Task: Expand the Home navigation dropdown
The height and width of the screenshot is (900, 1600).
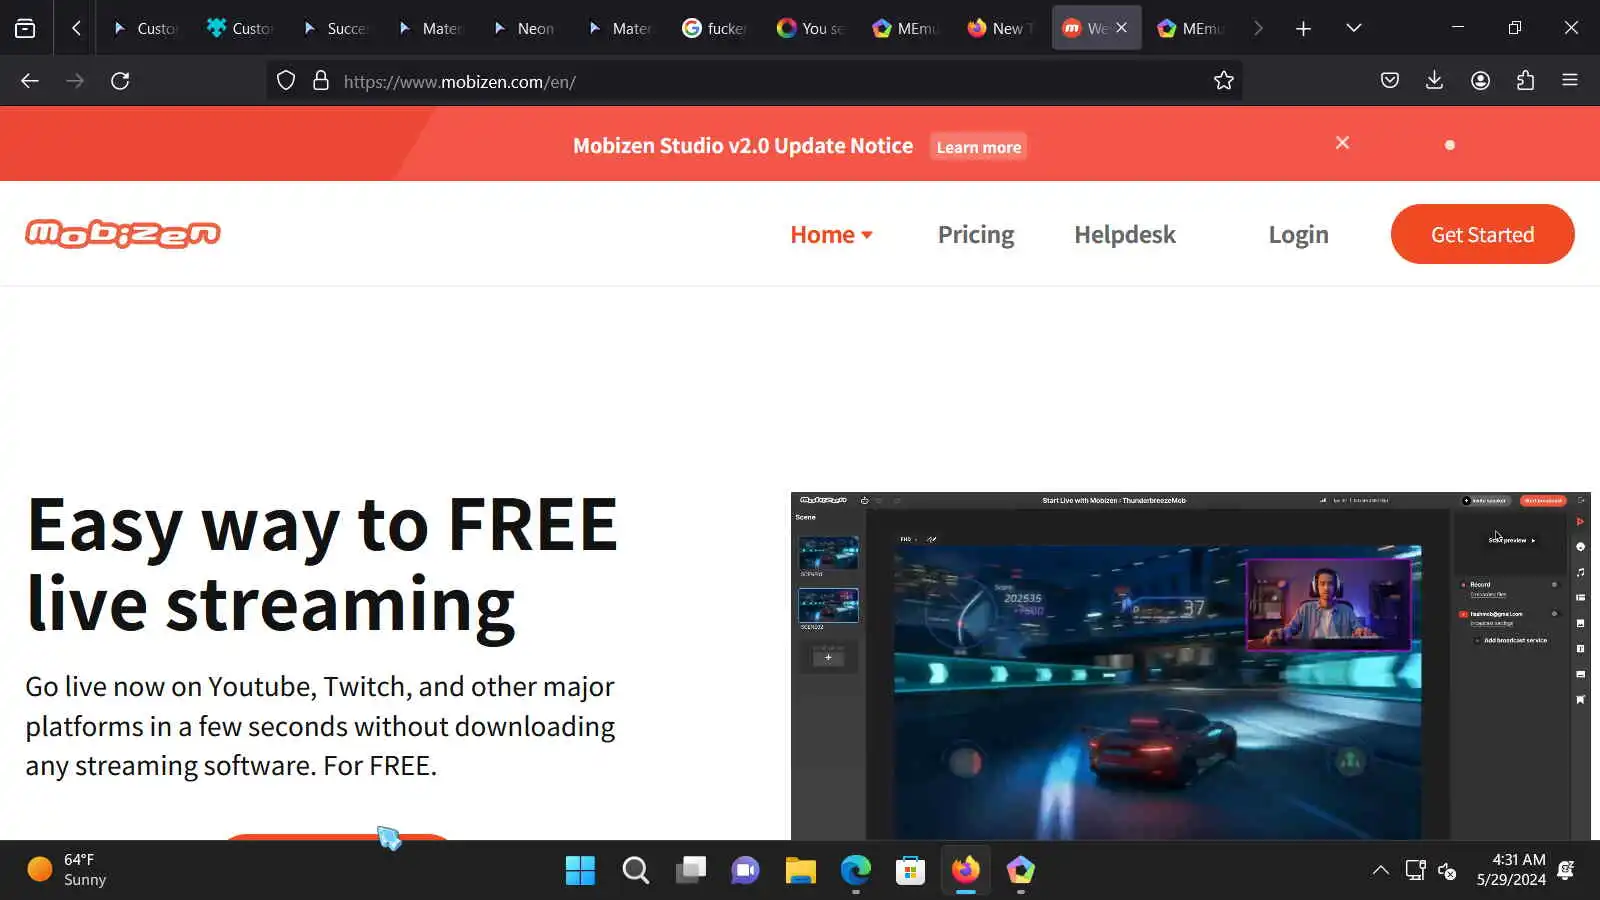Action: [831, 235]
